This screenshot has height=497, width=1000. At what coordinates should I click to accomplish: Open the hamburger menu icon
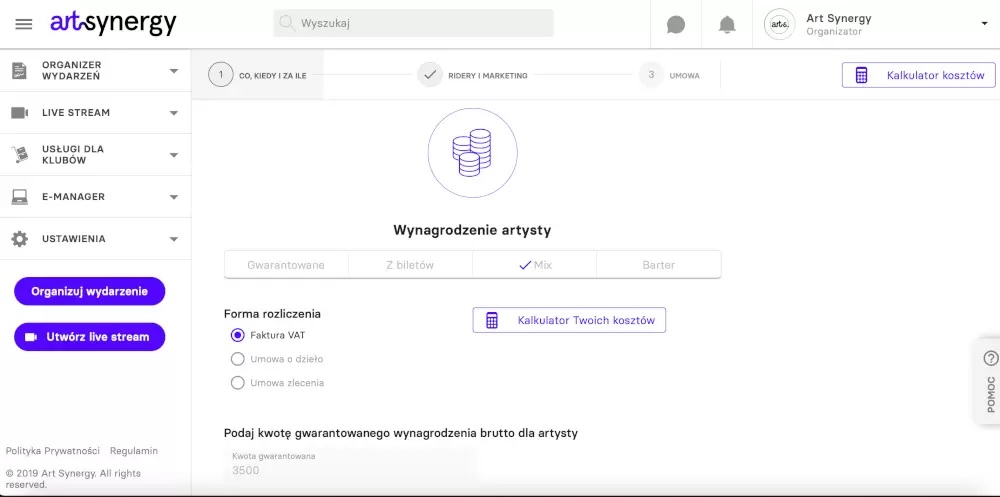(24, 24)
